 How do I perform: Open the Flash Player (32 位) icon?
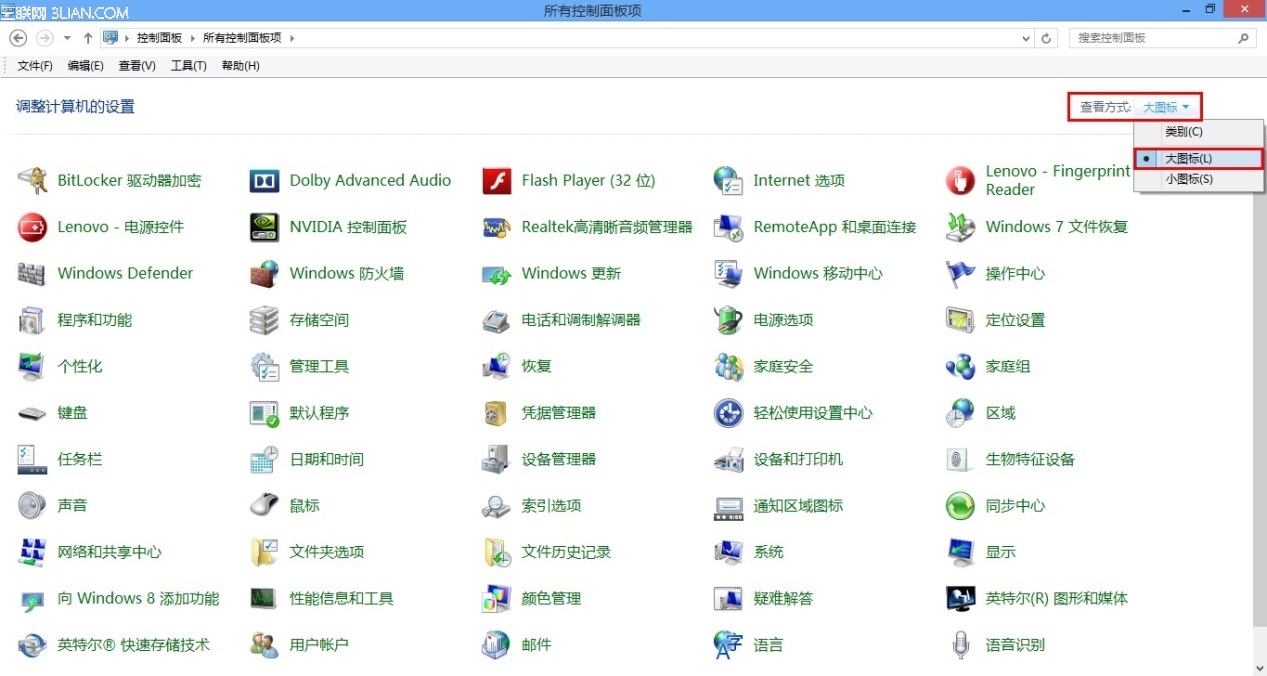[x=496, y=181]
